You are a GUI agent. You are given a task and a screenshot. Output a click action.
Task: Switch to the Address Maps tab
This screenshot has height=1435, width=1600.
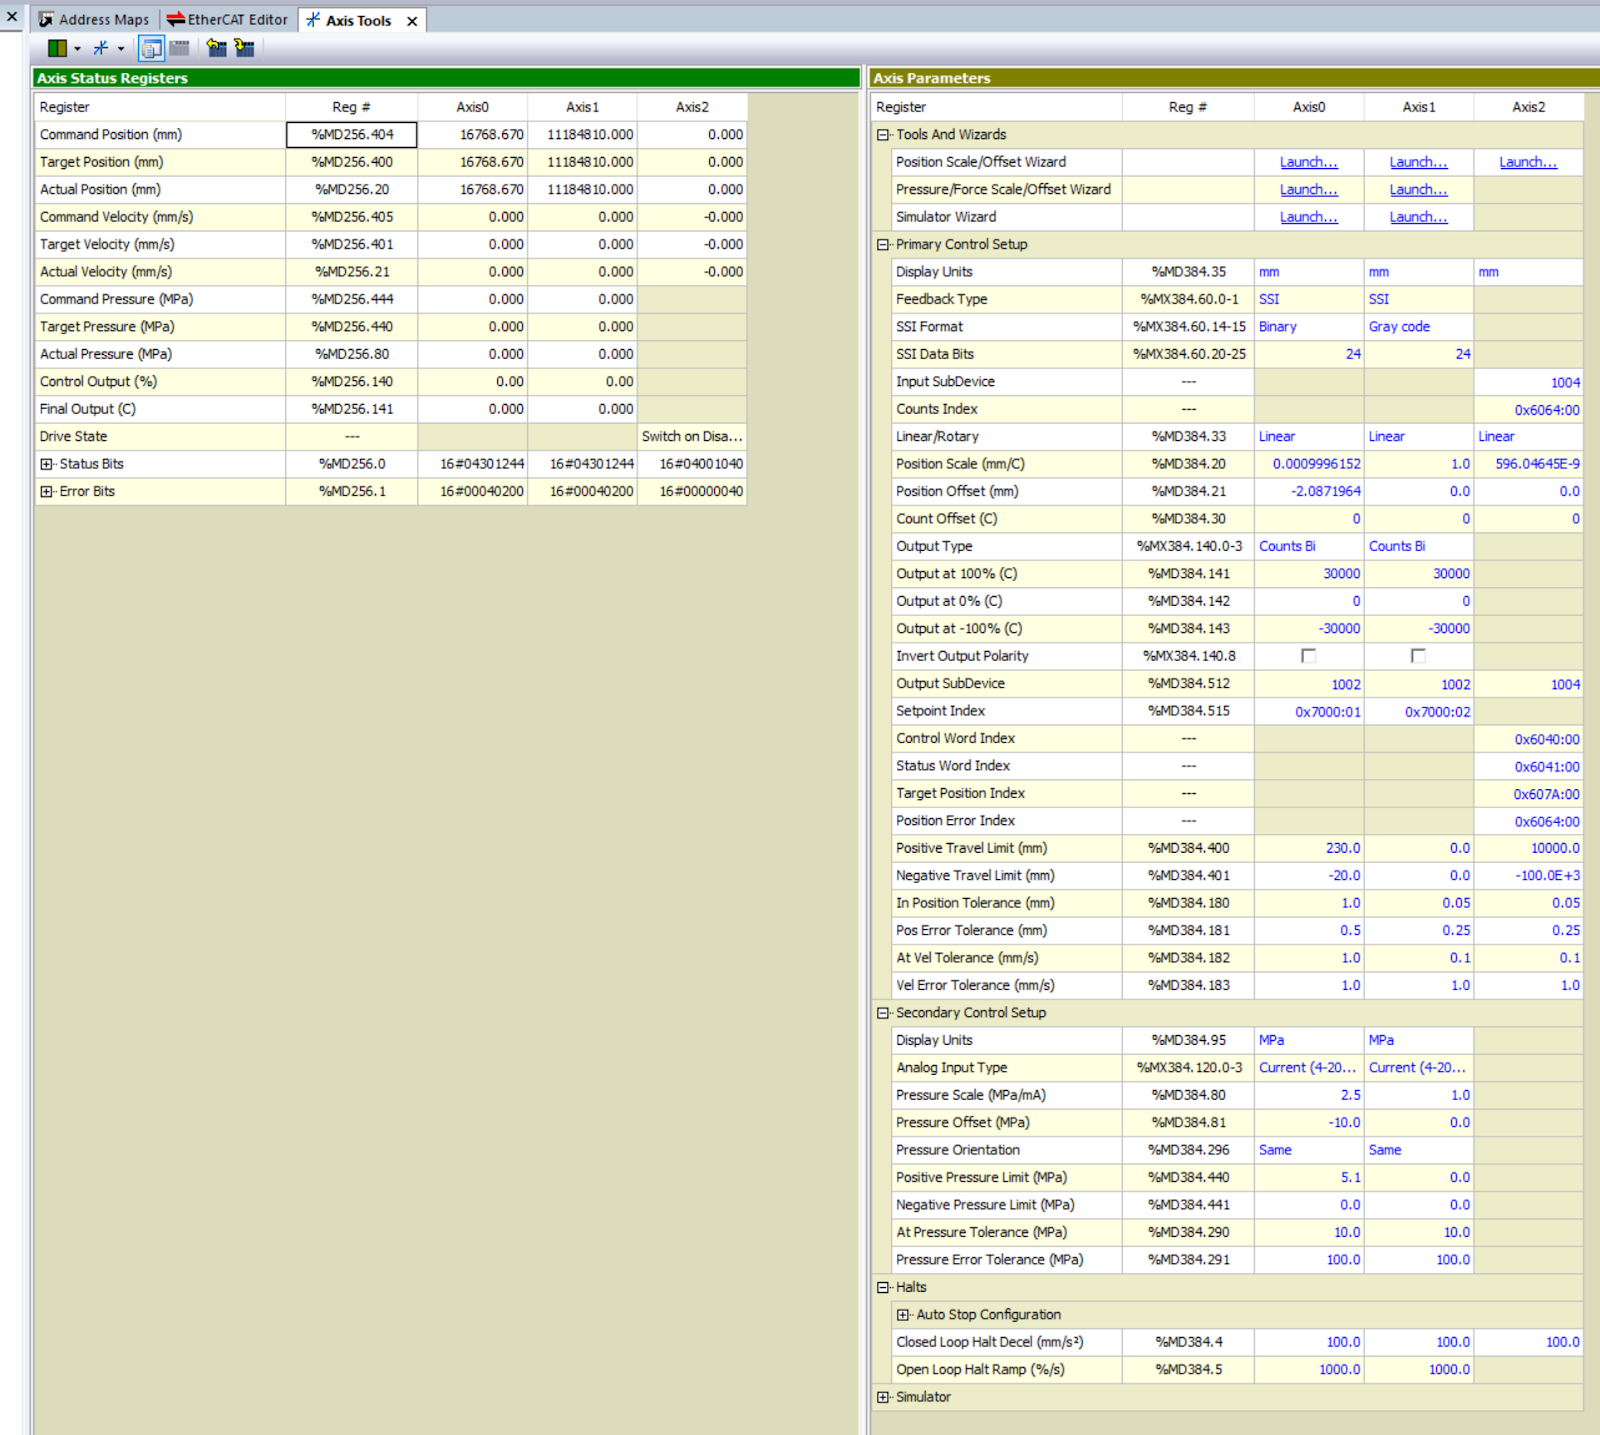tap(94, 20)
